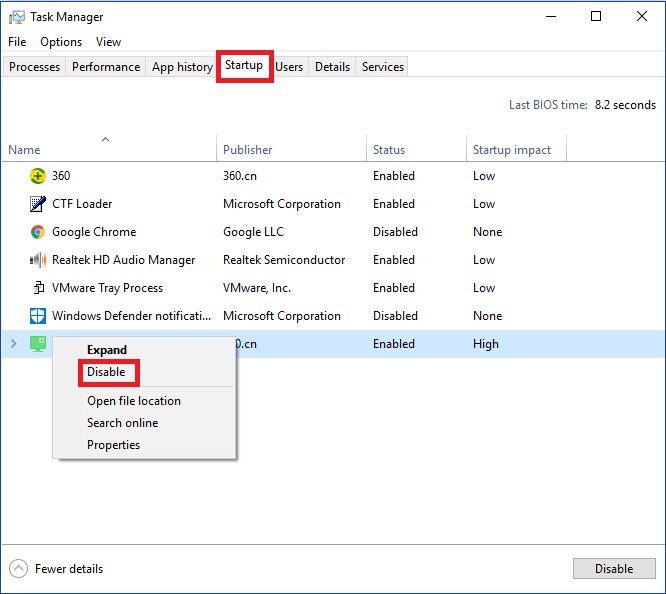Sort list by Startup impact column header

pos(512,150)
